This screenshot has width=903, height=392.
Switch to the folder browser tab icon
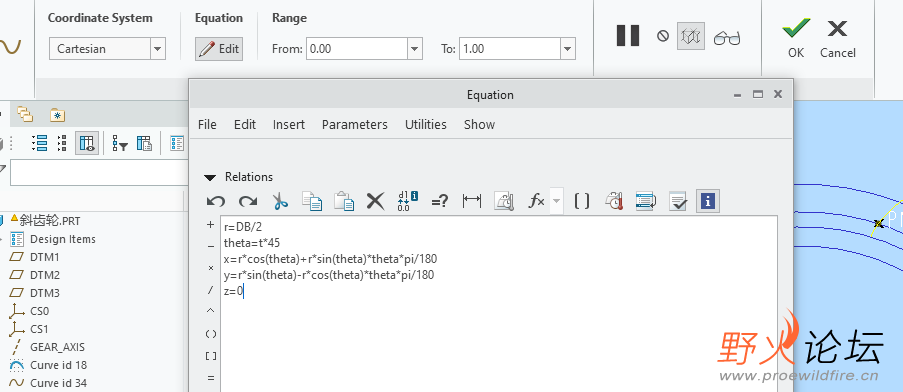click(57, 115)
